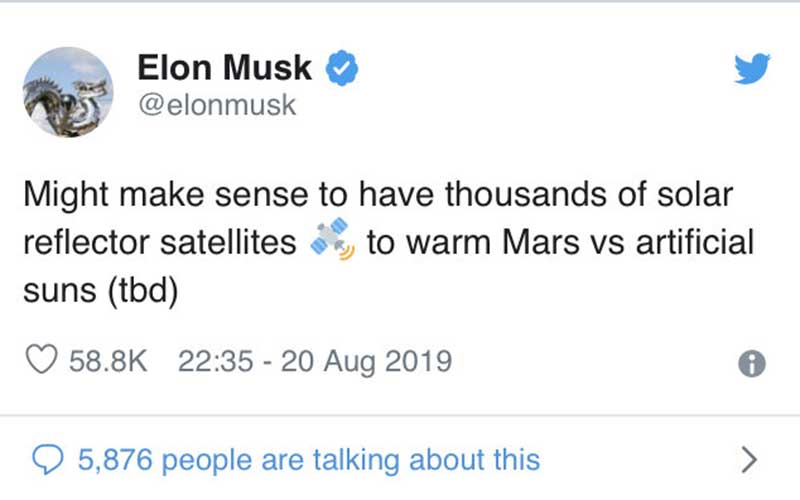The width and height of the screenshot is (800, 500).
Task: Open the Twitter bird logo
Action: point(752,67)
